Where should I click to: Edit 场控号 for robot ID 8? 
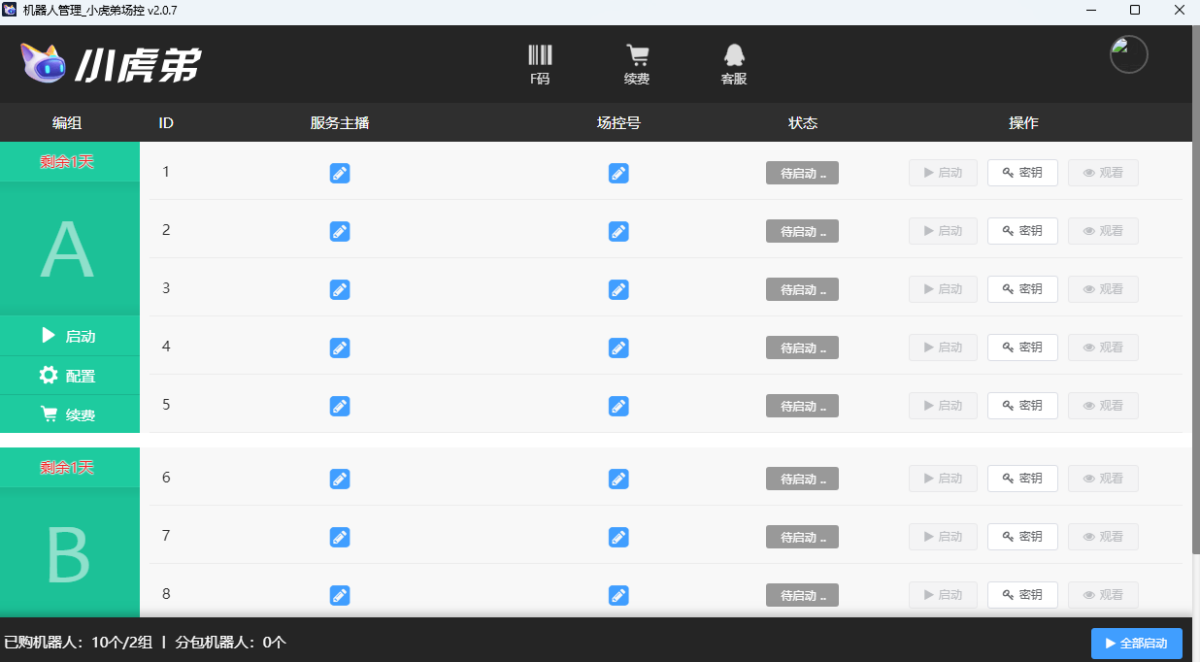pyautogui.click(x=619, y=596)
